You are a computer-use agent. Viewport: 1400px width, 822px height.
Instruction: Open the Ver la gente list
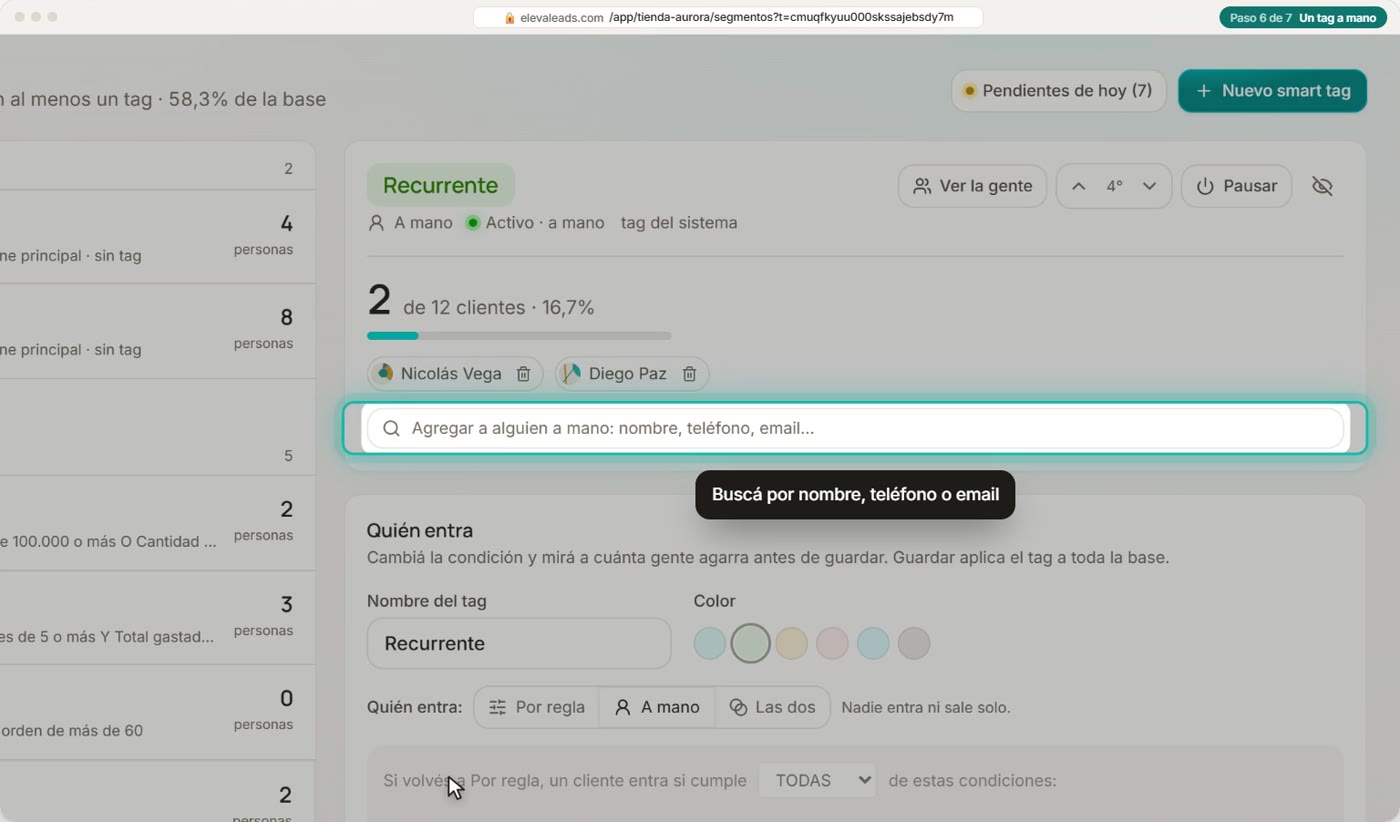(x=972, y=186)
